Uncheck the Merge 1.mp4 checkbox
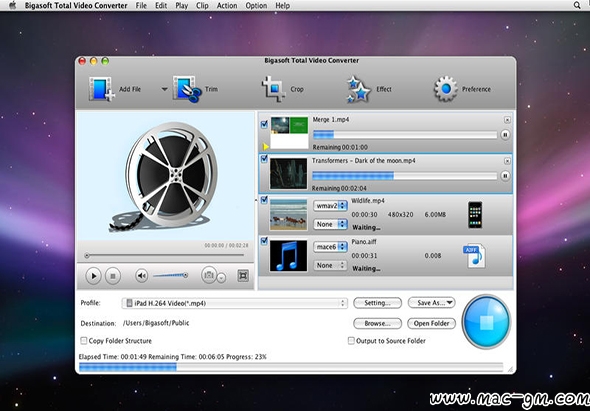Image resolution: width=590 pixels, height=411 pixels. pyautogui.click(x=264, y=125)
